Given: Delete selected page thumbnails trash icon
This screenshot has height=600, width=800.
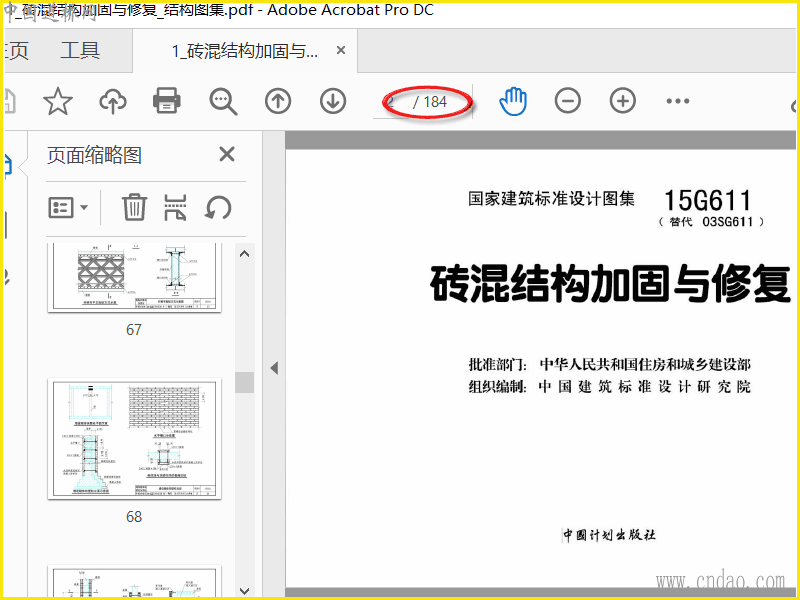Looking at the screenshot, I should coord(134,208).
